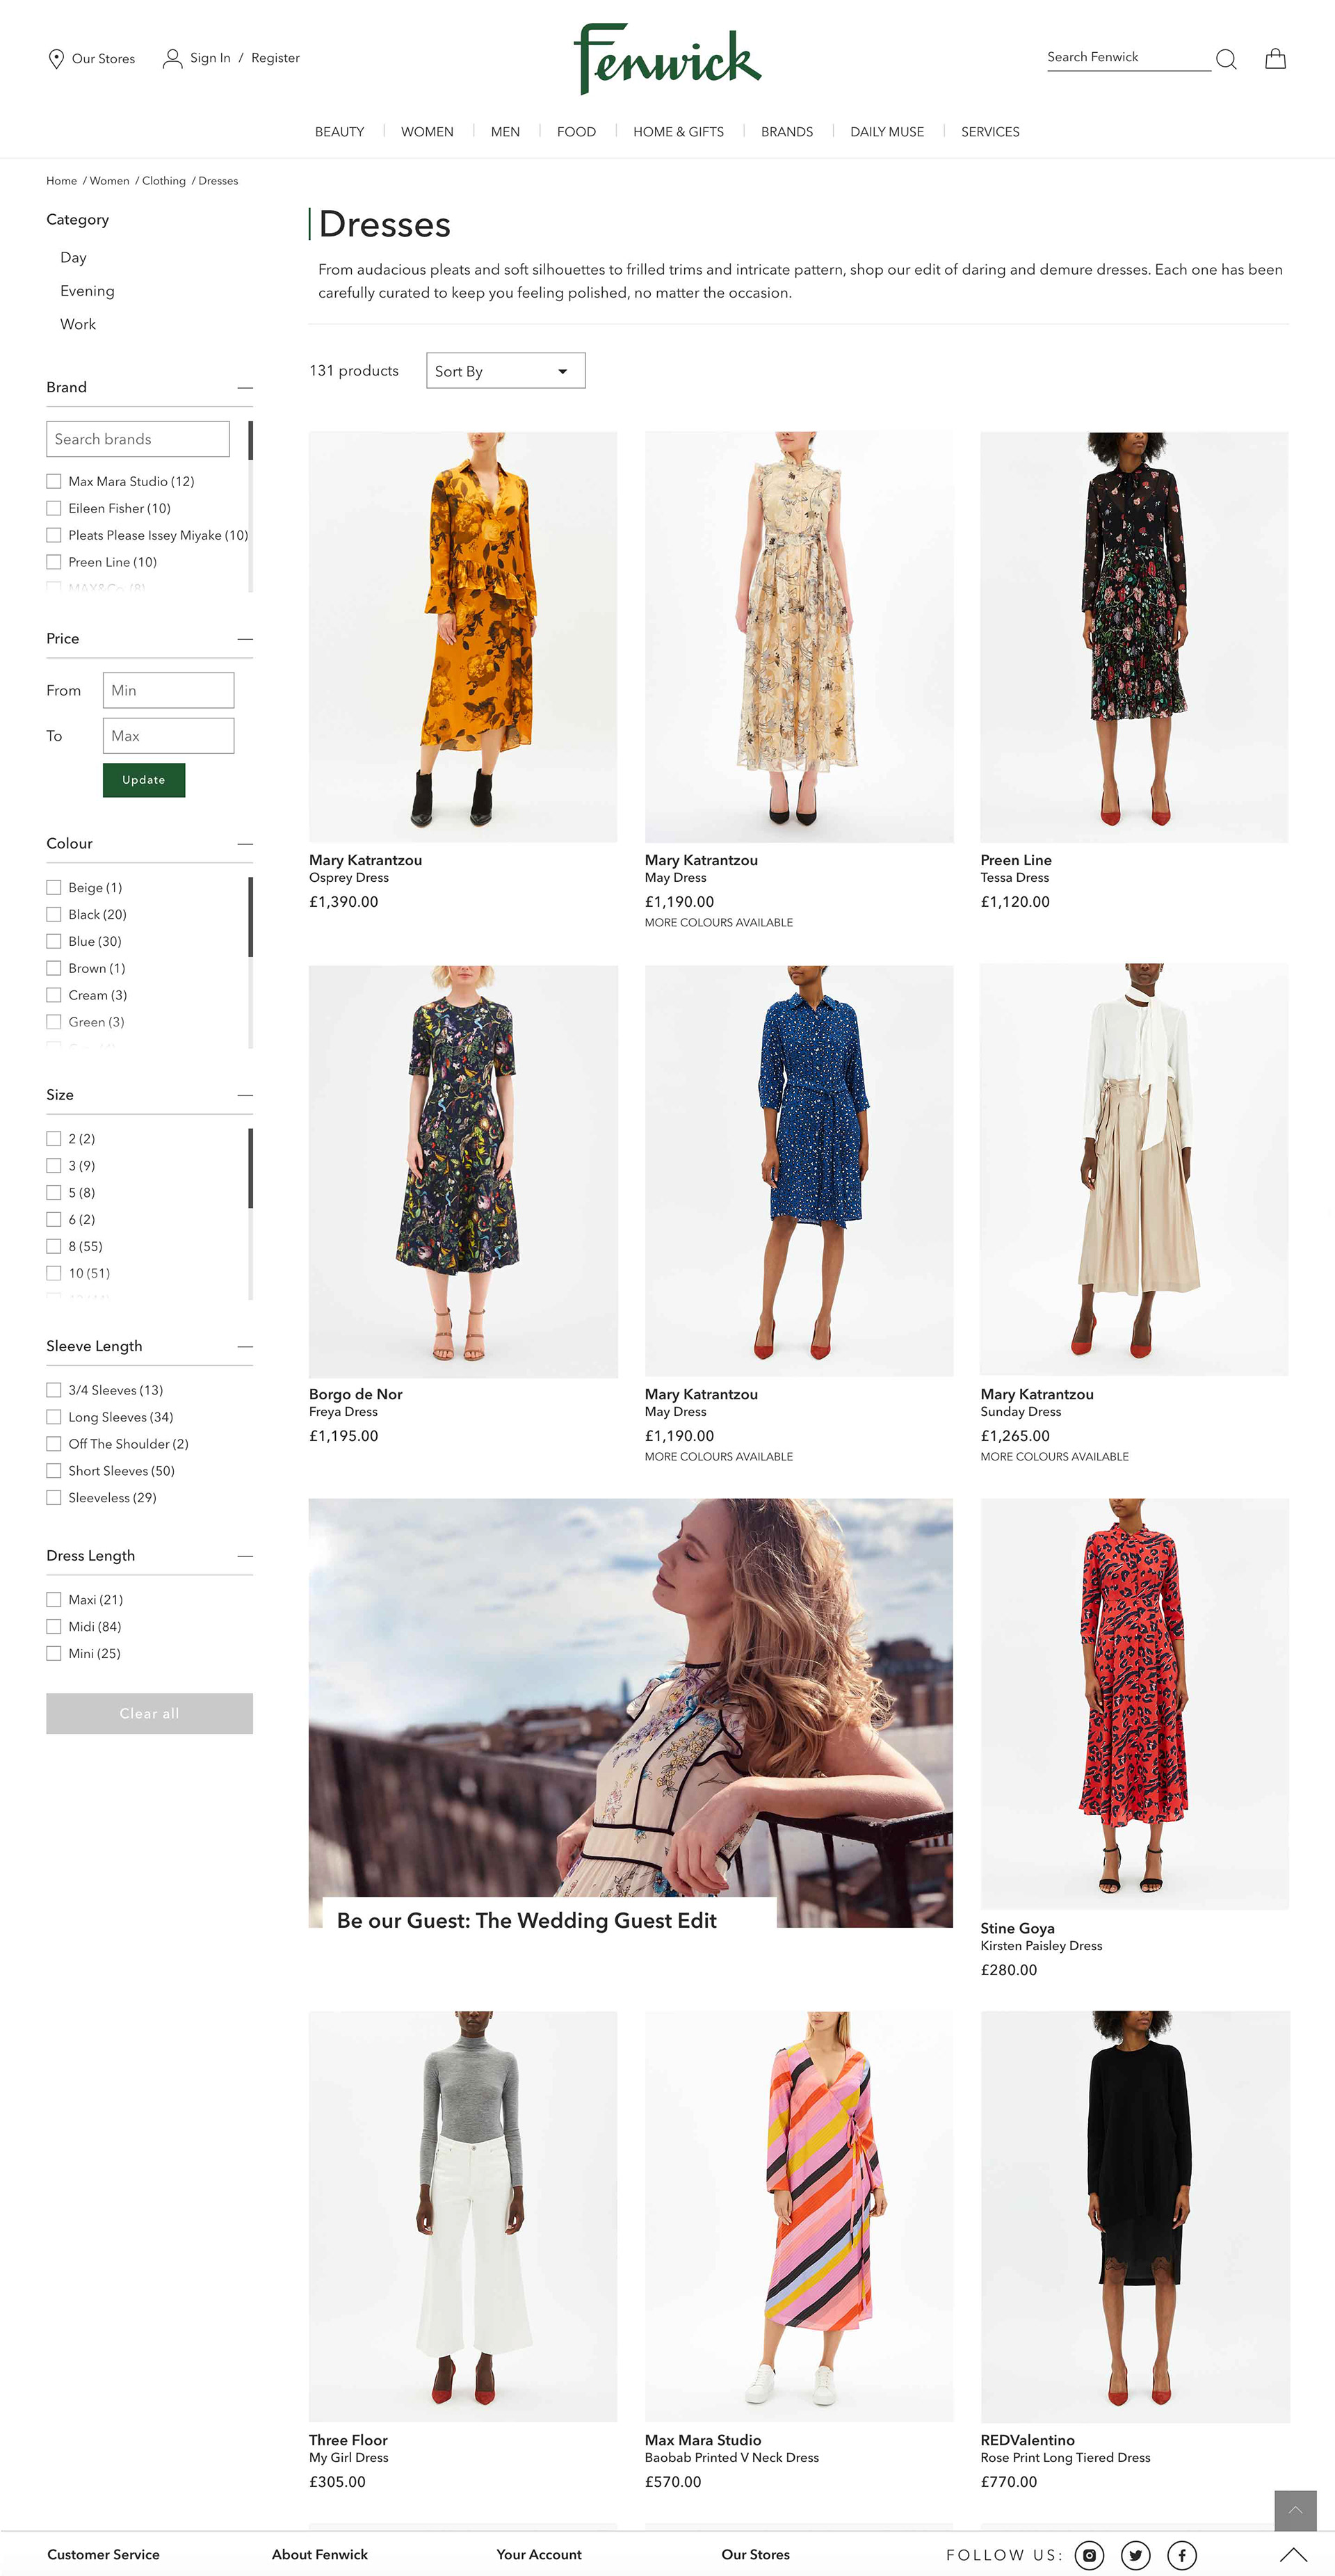Select the Blue colour filter checkbox
1335x2576 pixels.
[54, 941]
